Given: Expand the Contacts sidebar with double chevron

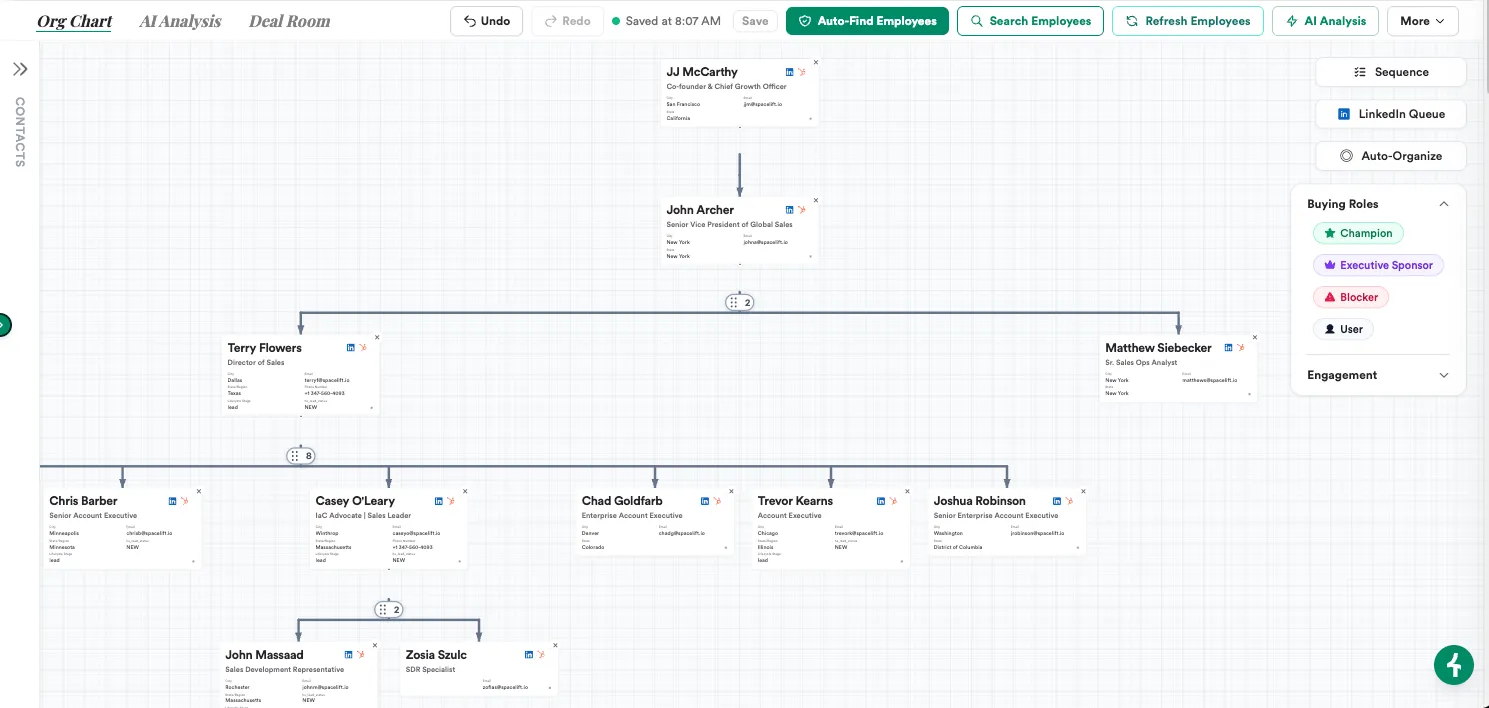Looking at the screenshot, I should tap(20, 69).
